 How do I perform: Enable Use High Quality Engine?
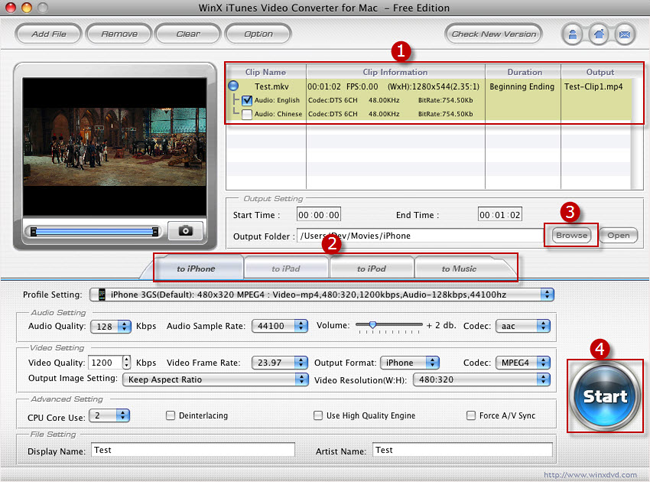[x=318, y=415]
